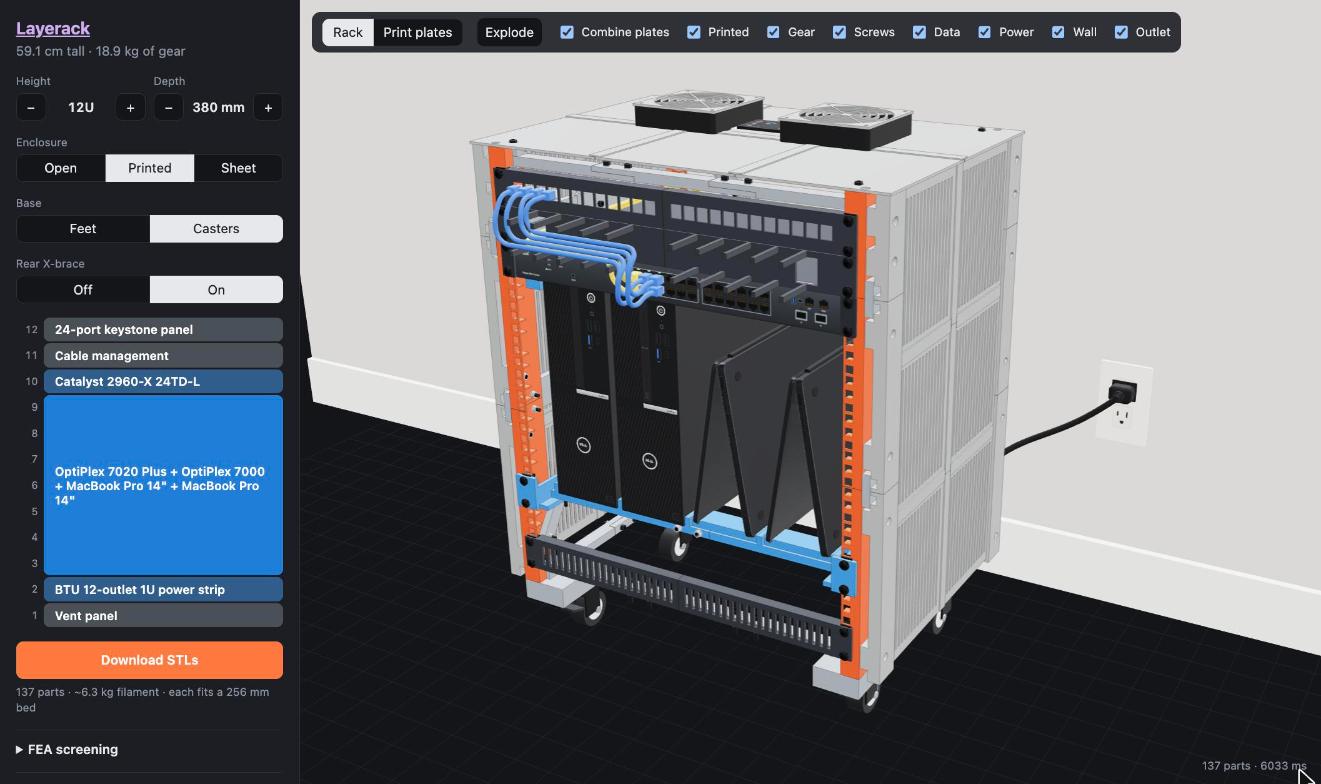Select Vent panel slot
Image resolution: width=1321 pixels, height=784 pixels.
point(163,616)
